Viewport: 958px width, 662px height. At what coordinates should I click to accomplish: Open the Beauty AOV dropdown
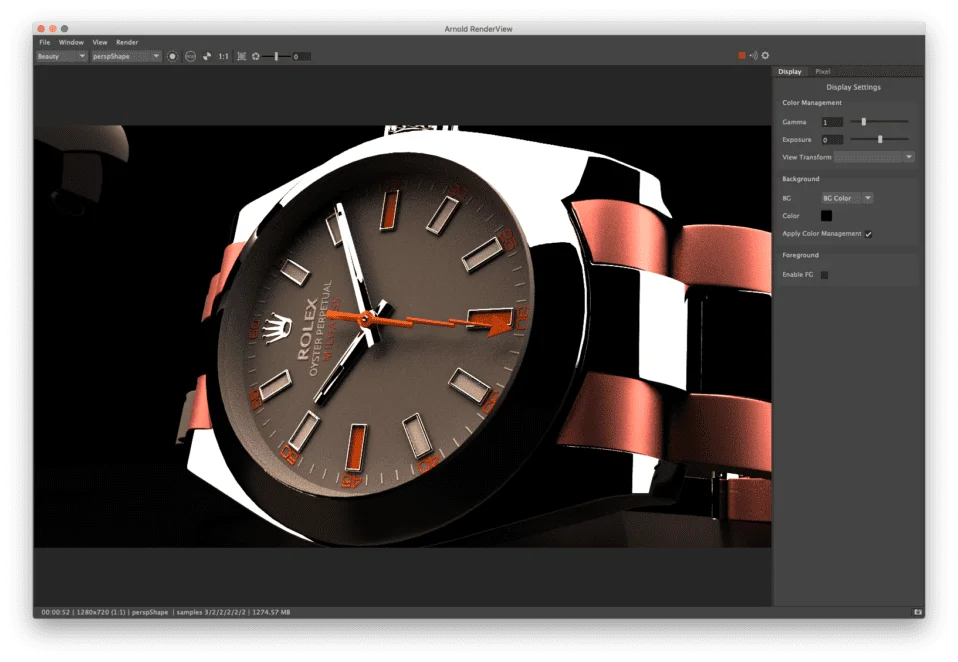62,56
